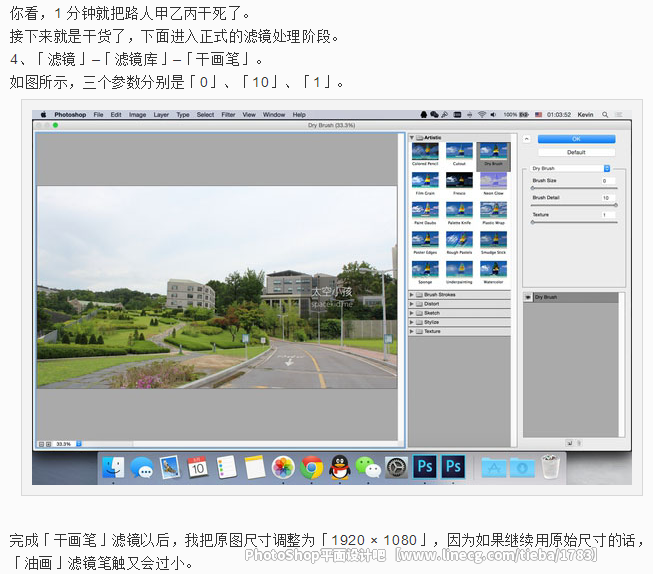Open the Image menu
This screenshot has width=653, height=574.
(x=137, y=115)
